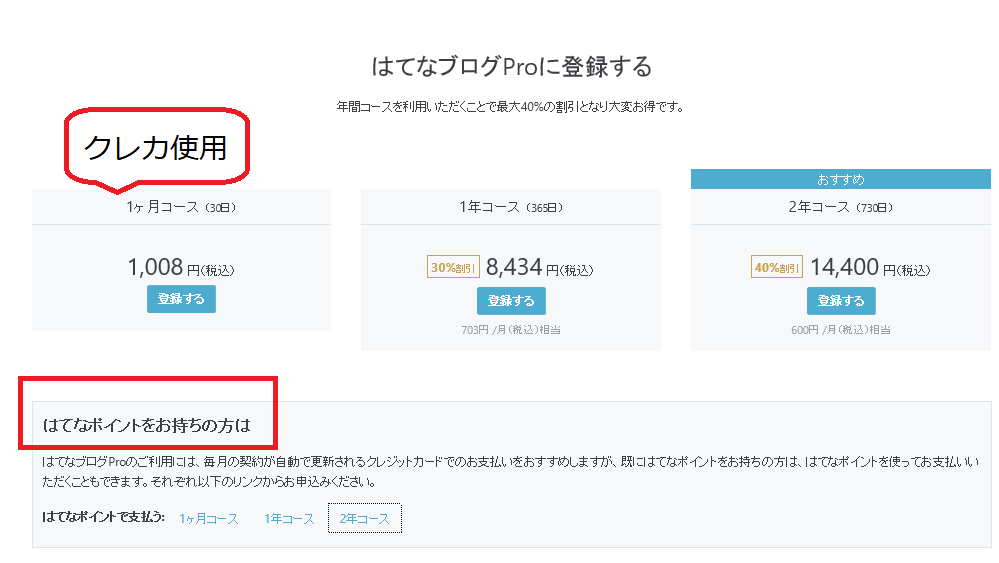The height and width of the screenshot is (563, 999).
Task: Click the 600円 /月(税込)相当 text
Action: tap(841, 330)
